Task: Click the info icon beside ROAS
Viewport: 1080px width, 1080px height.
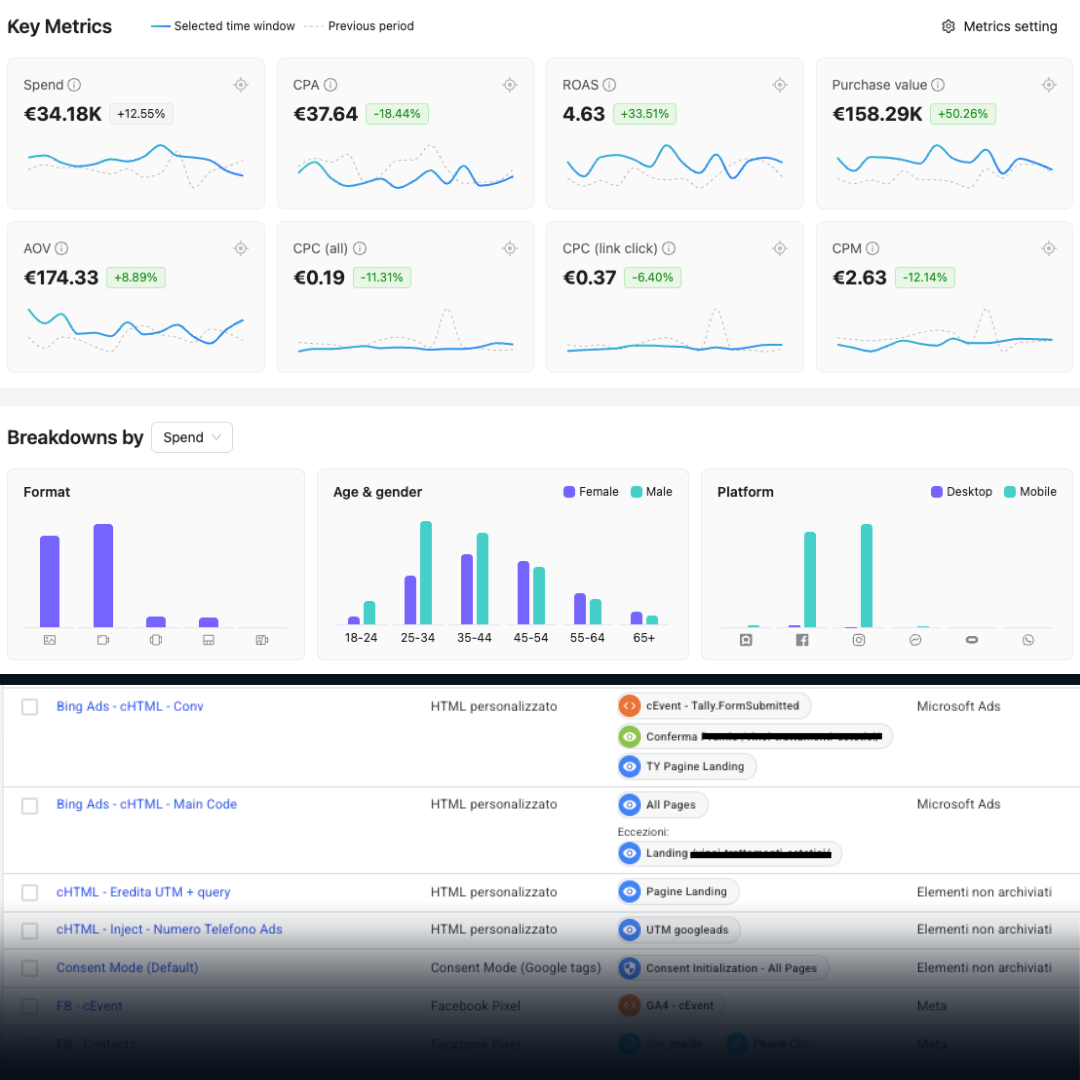Action: [609, 85]
